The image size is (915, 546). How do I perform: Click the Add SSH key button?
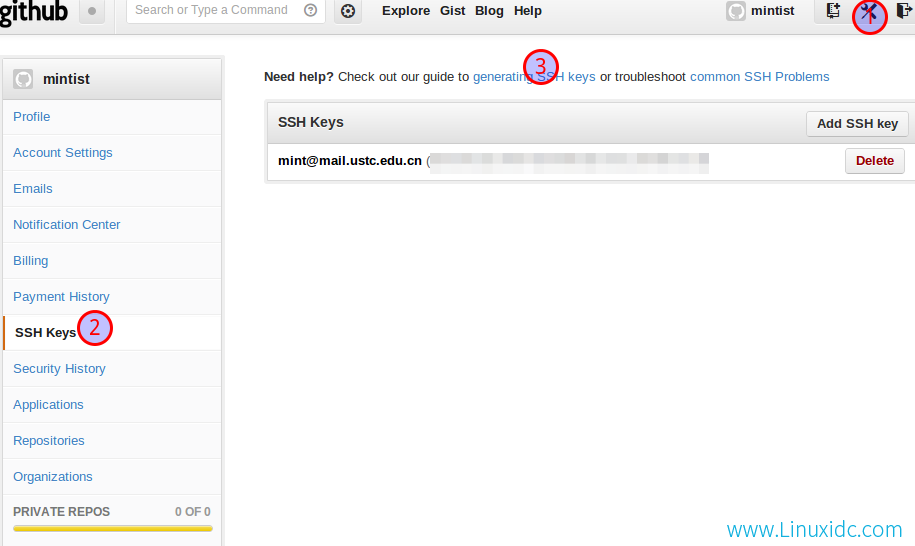(x=857, y=124)
